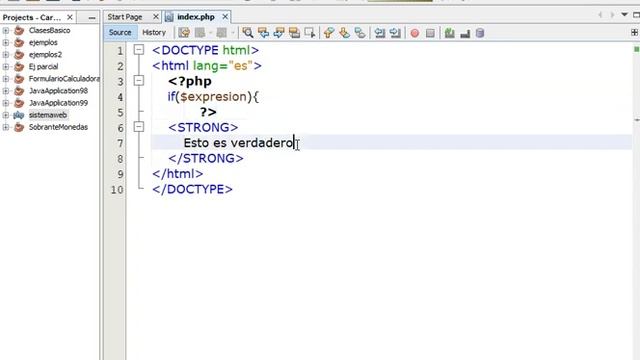Collapse the code fold at line 1
The image size is (640, 360).
139,50
